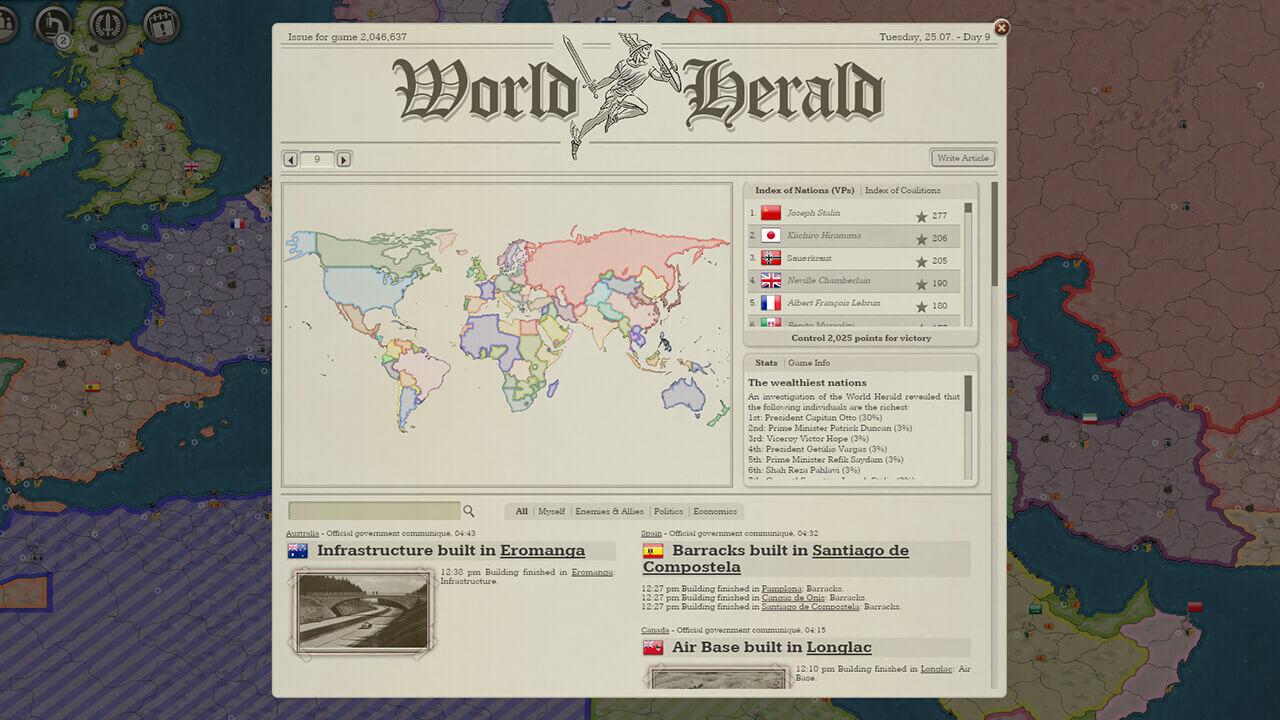The image size is (1280, 720).
Task: Advance to the next newspaper issue arrow
Action: (341, 159)
